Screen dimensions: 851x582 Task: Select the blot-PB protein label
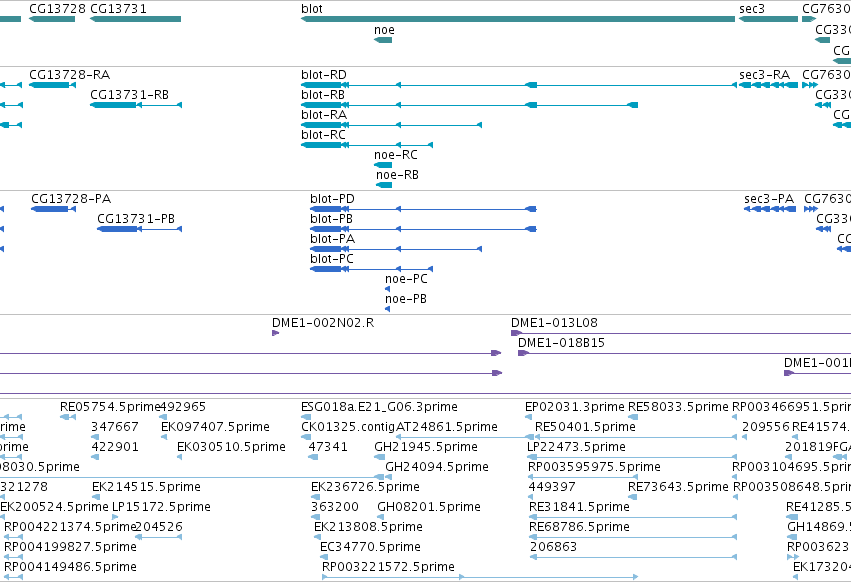[x=331, y=219]
